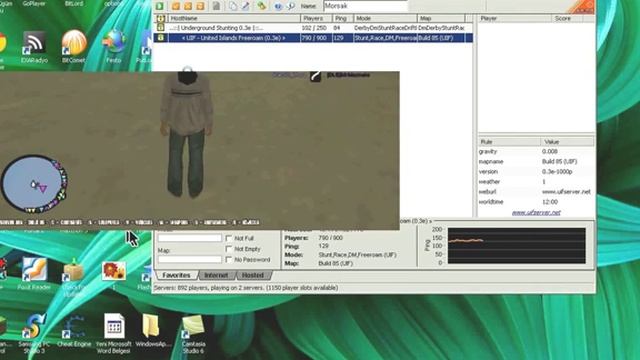The height and width of the screenshot is (360, 640).
Task: Open the www.uifserver.net link under rules
Action: (536, 213)
